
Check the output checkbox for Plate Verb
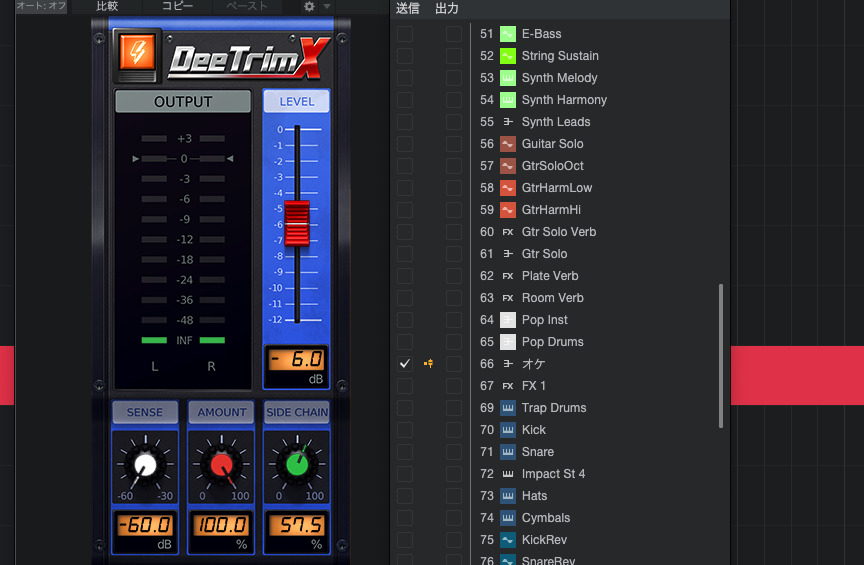tap(454, 276)
